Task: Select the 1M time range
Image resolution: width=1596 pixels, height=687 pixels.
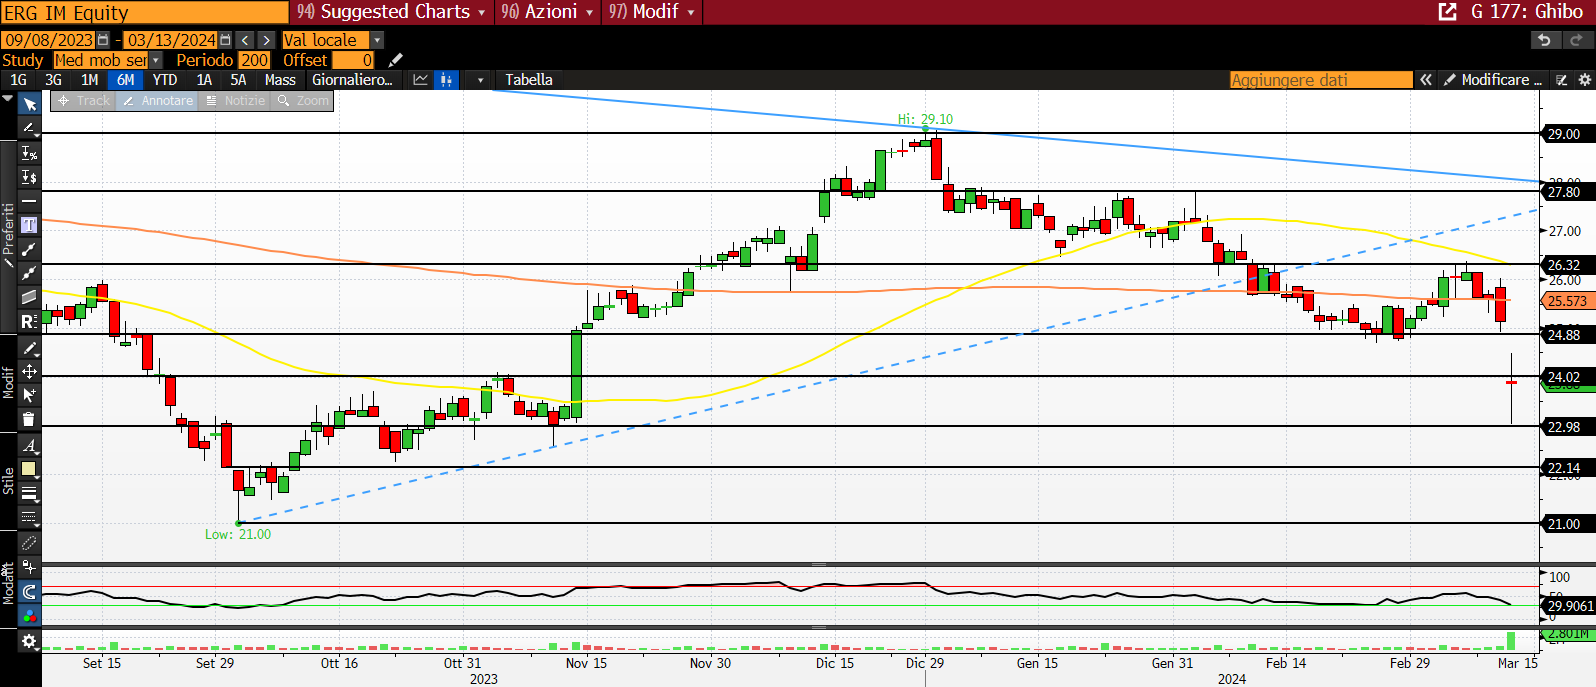Action: tap(89, 80)
